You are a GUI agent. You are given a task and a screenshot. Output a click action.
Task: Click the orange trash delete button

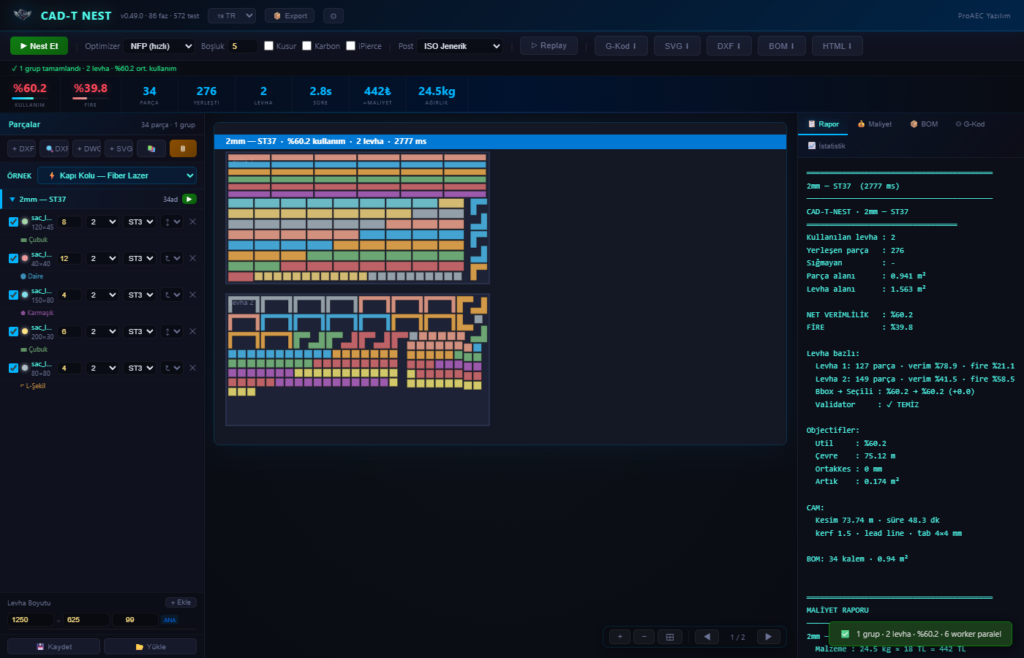[183, 149]
